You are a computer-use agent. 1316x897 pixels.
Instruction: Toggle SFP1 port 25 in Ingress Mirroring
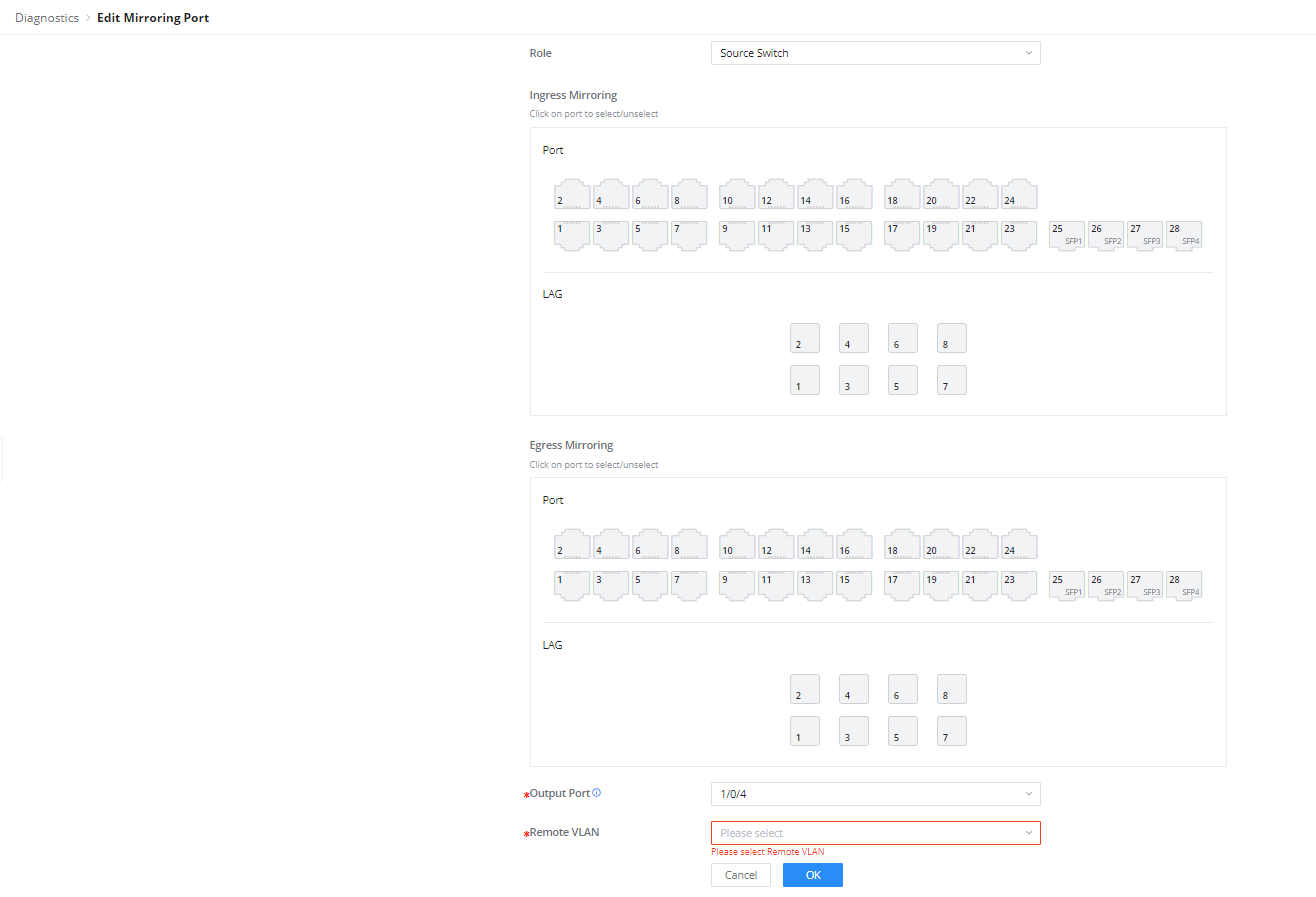1067,235
